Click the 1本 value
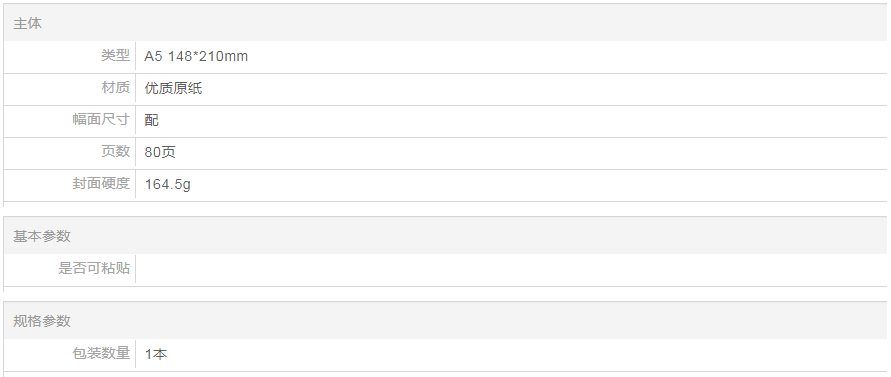The width and height of the screenshot is (891, 377). [156, 354]
